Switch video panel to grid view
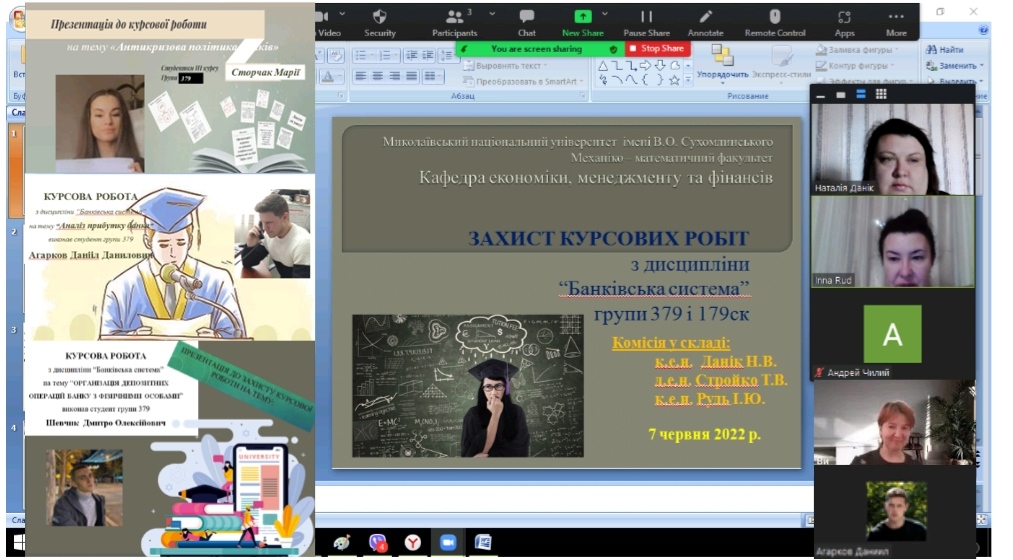The image size is (1013, 560). coord(881,94)
